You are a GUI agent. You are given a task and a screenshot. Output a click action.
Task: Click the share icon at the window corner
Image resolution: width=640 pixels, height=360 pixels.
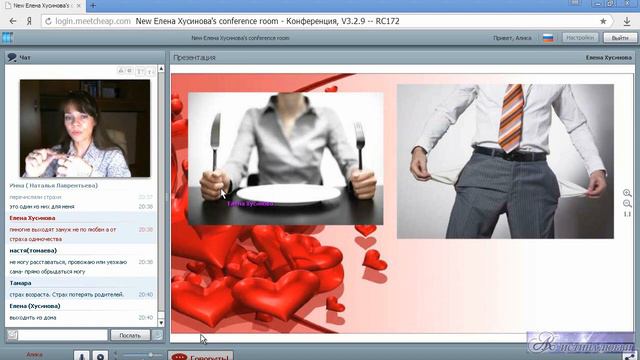[x=629, y=356]
